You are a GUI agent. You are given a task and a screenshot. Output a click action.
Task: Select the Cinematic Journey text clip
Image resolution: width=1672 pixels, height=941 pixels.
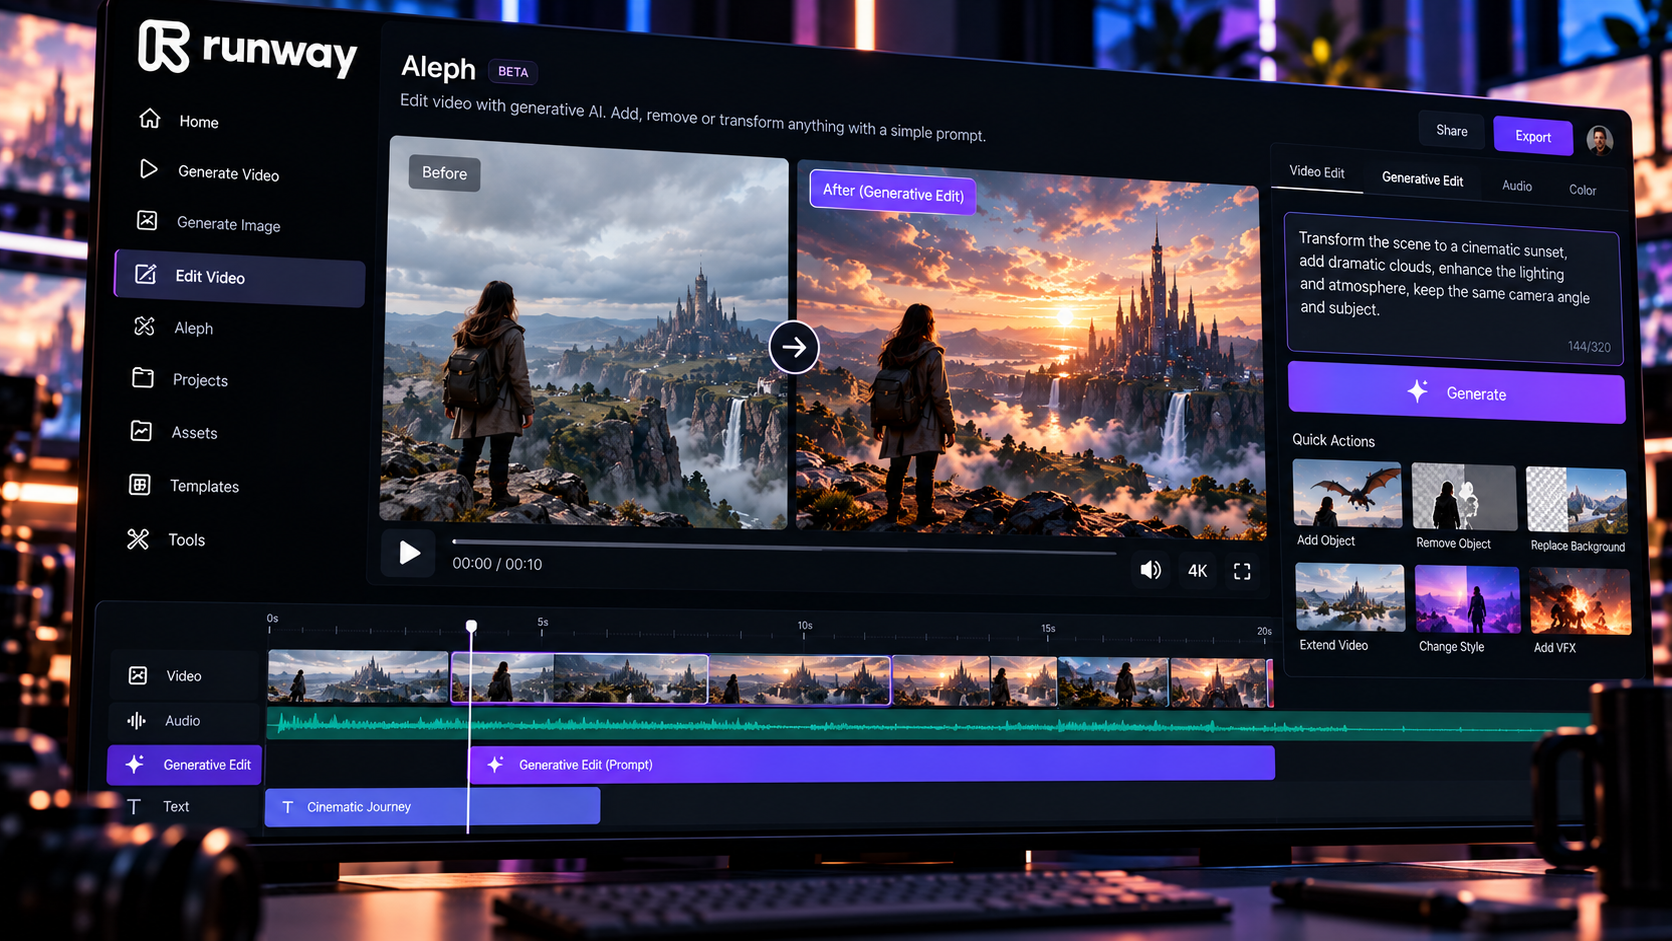[432, 807]
